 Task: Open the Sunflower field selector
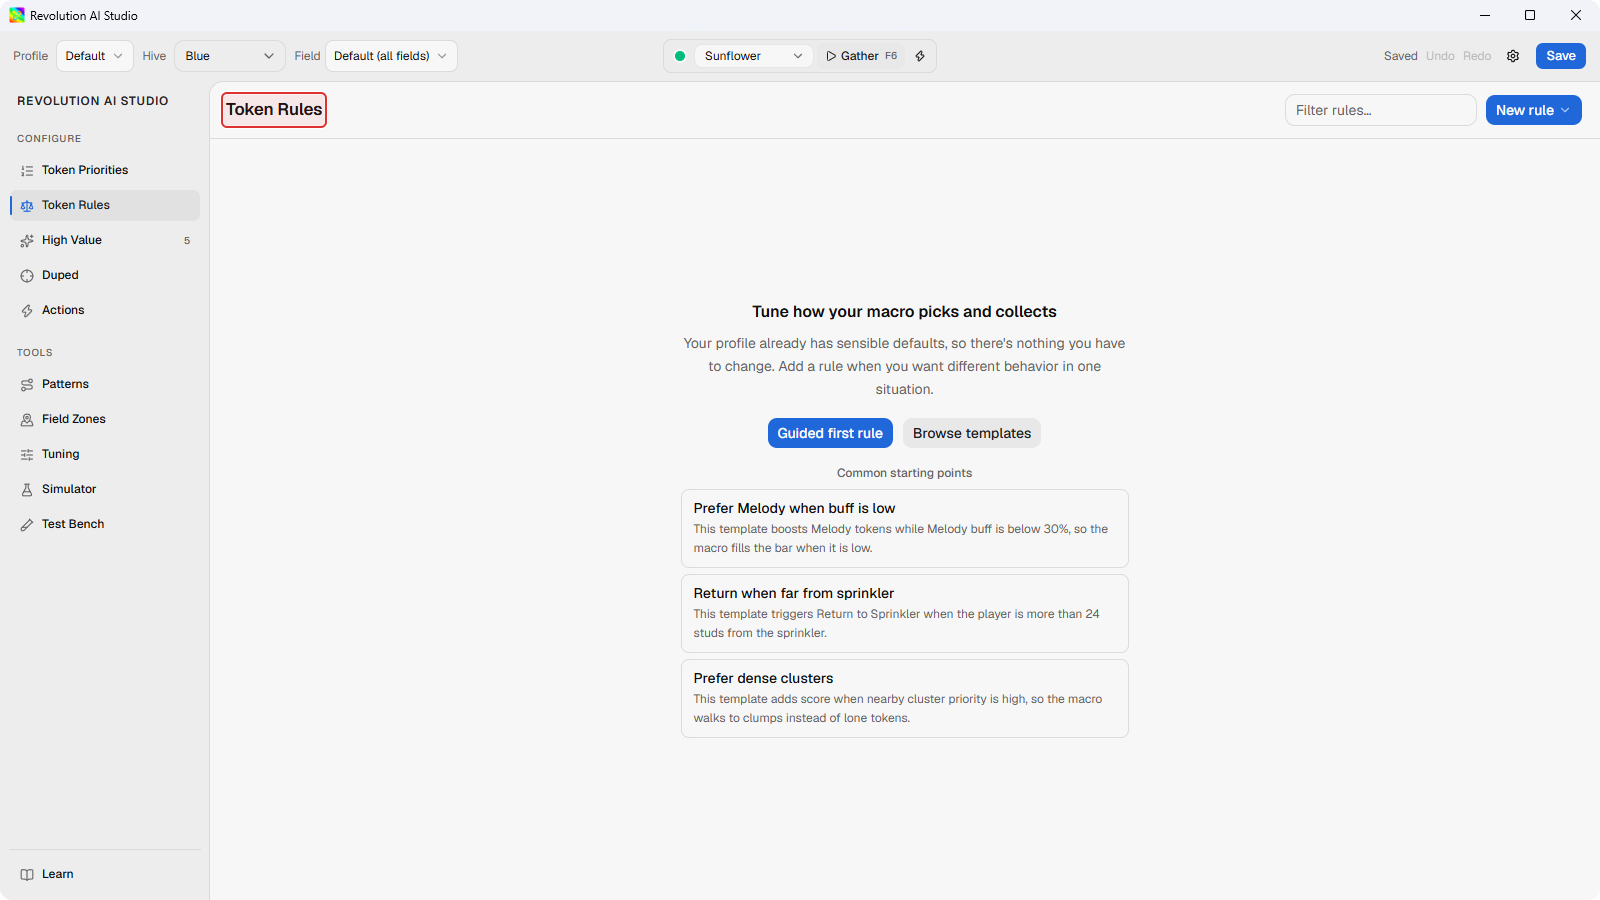coord(753,56)
